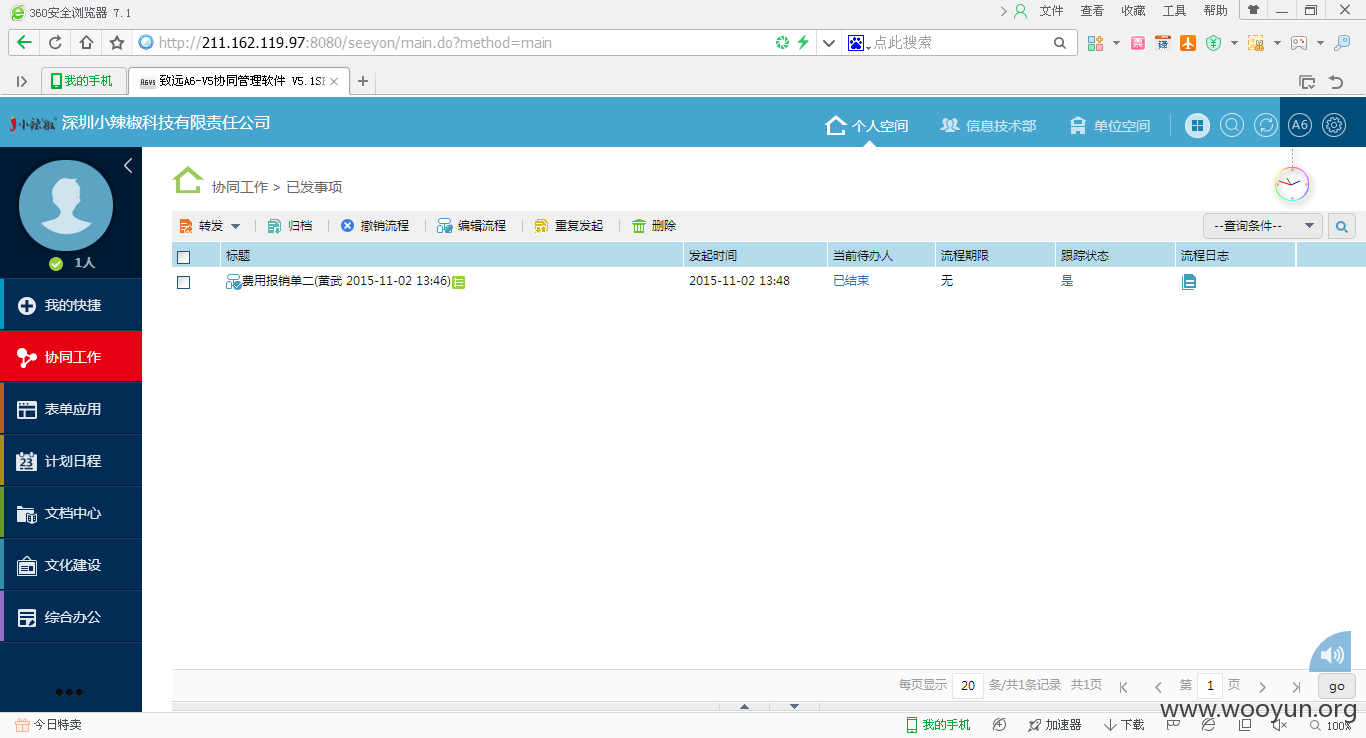Open settings gear in header
This screenshot has height=738, width=1366.
pyautogui.click(x=1334, y=125)
